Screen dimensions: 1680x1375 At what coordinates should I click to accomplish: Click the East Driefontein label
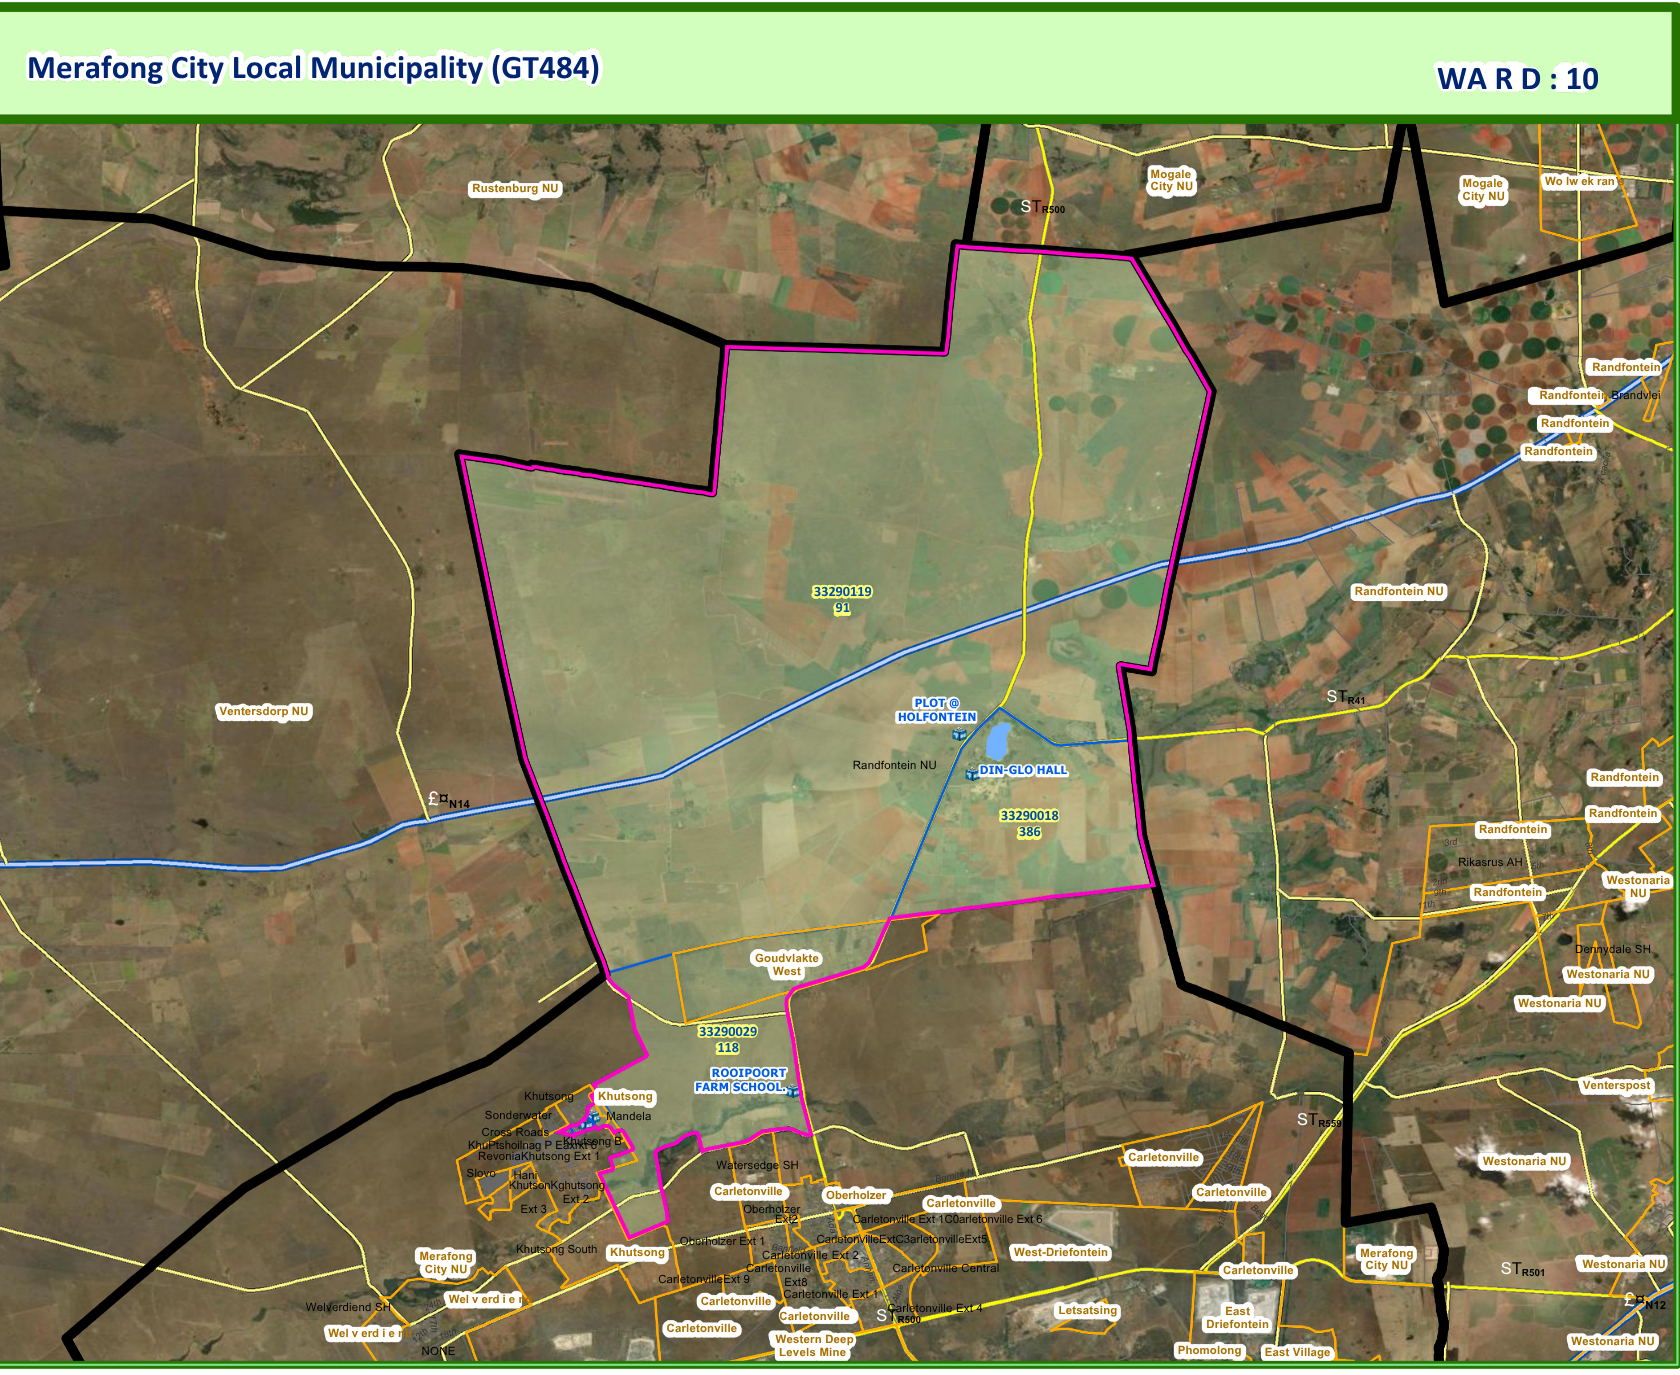click(1237, 1317)
